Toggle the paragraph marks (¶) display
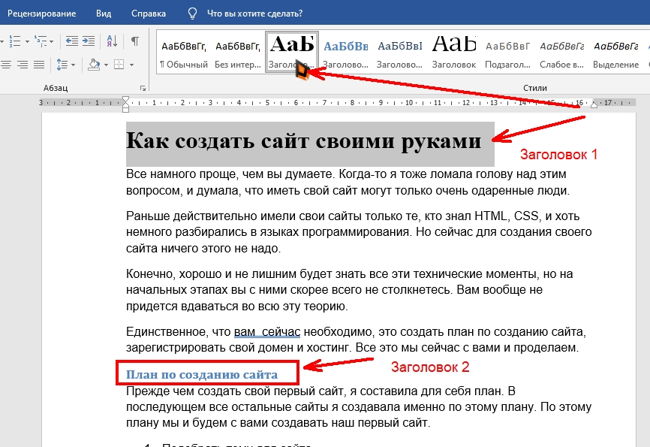Image resolution: width=650 pixels, height=447 pixels. [x=135, y=41]
